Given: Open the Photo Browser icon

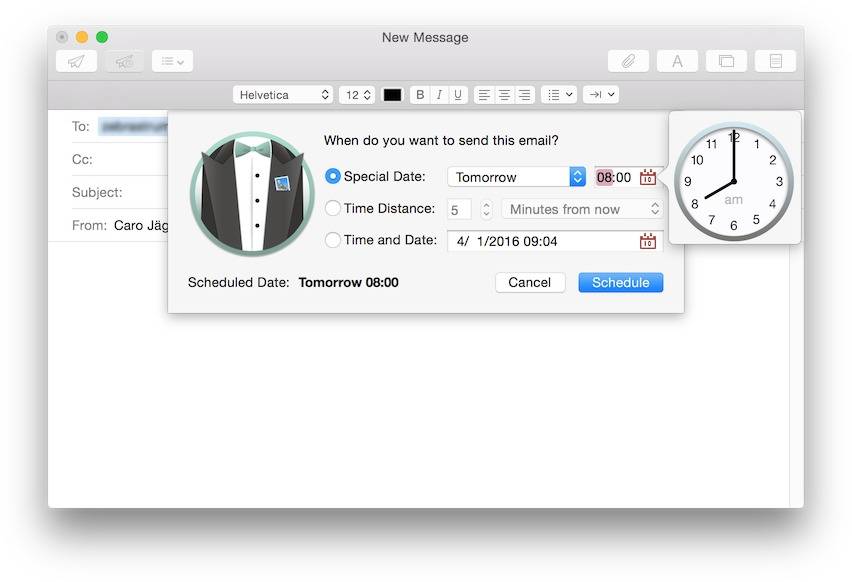Looking at the screenshot, I should [726, 61].
